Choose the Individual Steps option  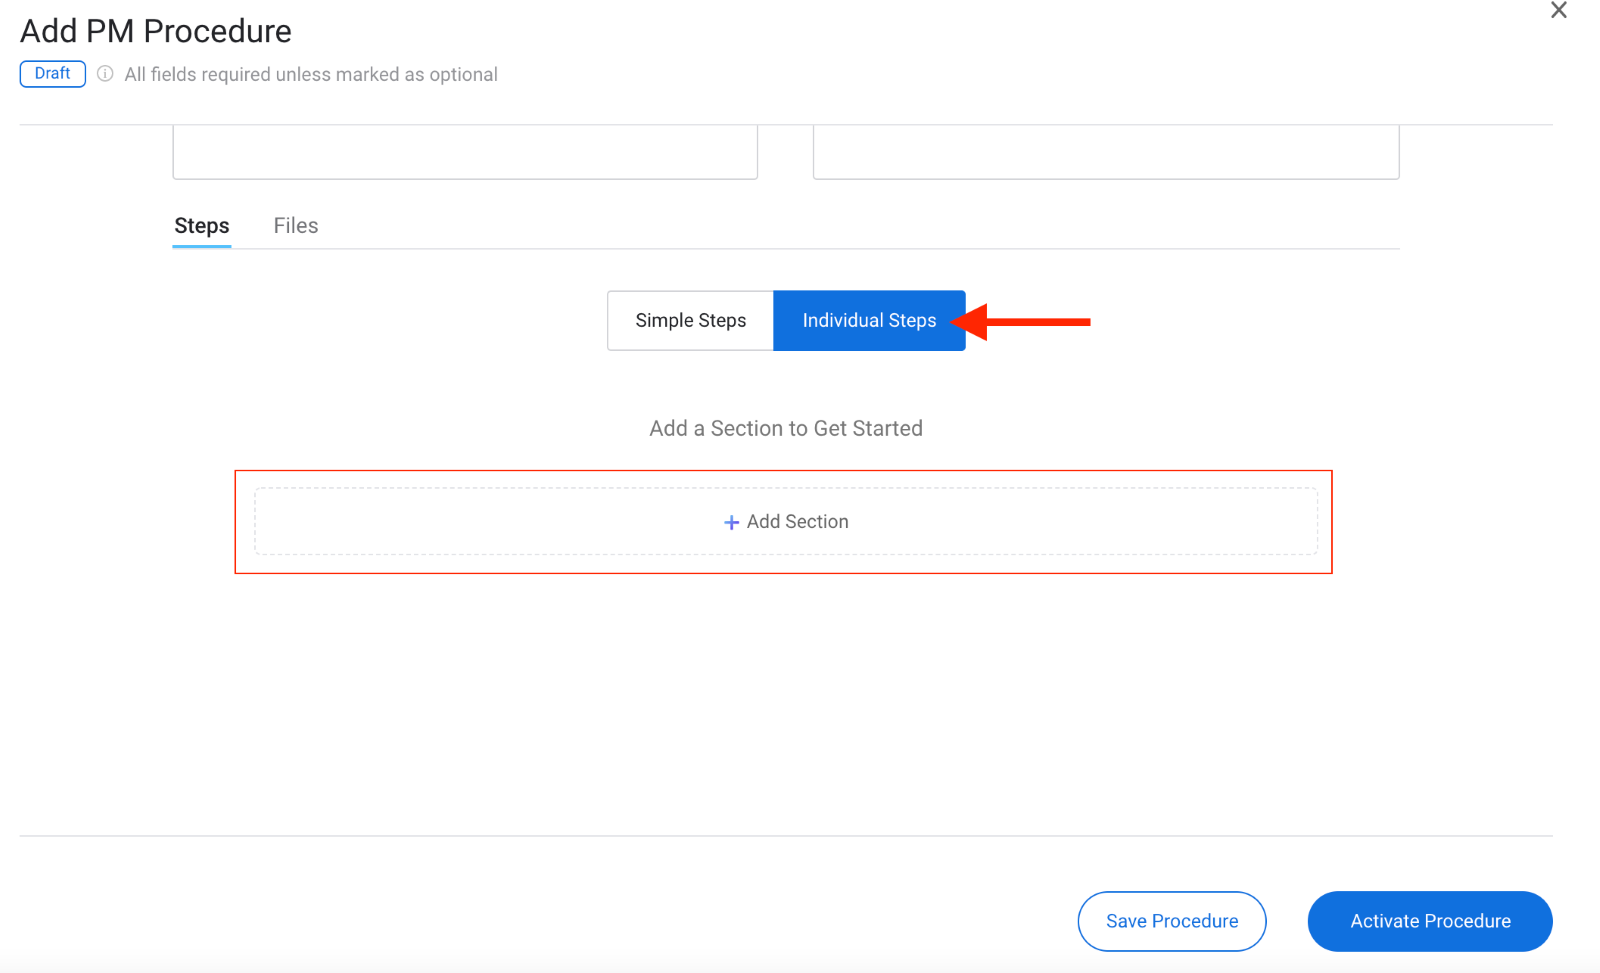click(x=868, y=321)
